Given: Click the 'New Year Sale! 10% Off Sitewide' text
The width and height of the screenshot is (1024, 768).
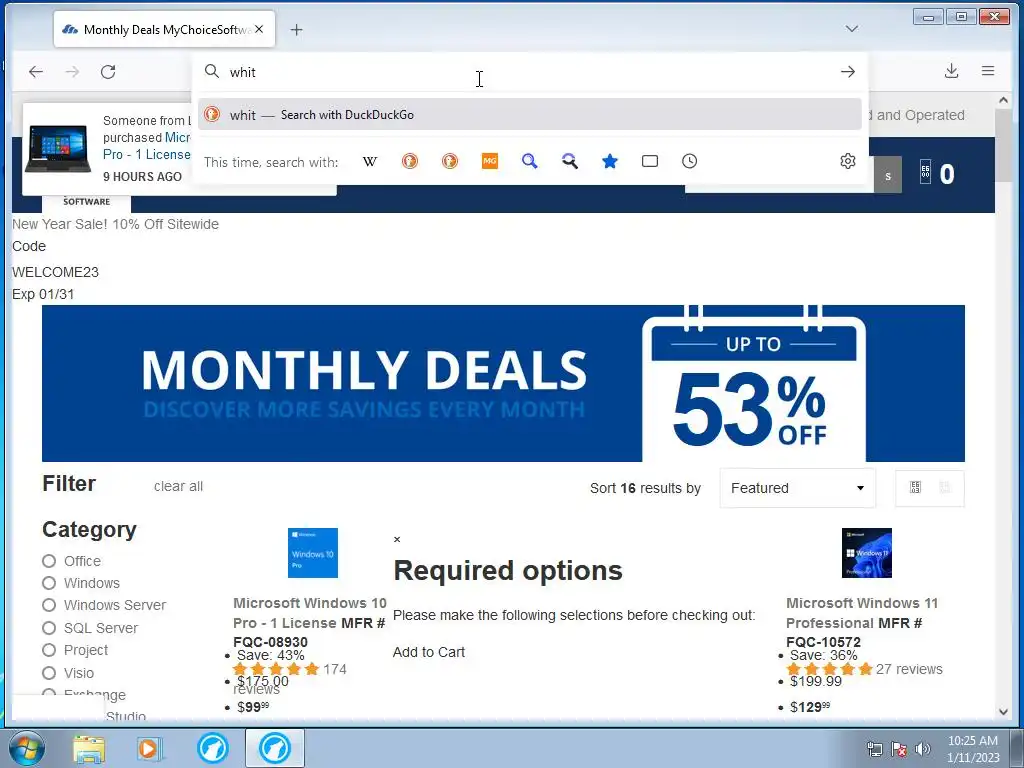Looking at the screenshot, I should [116, 224].
